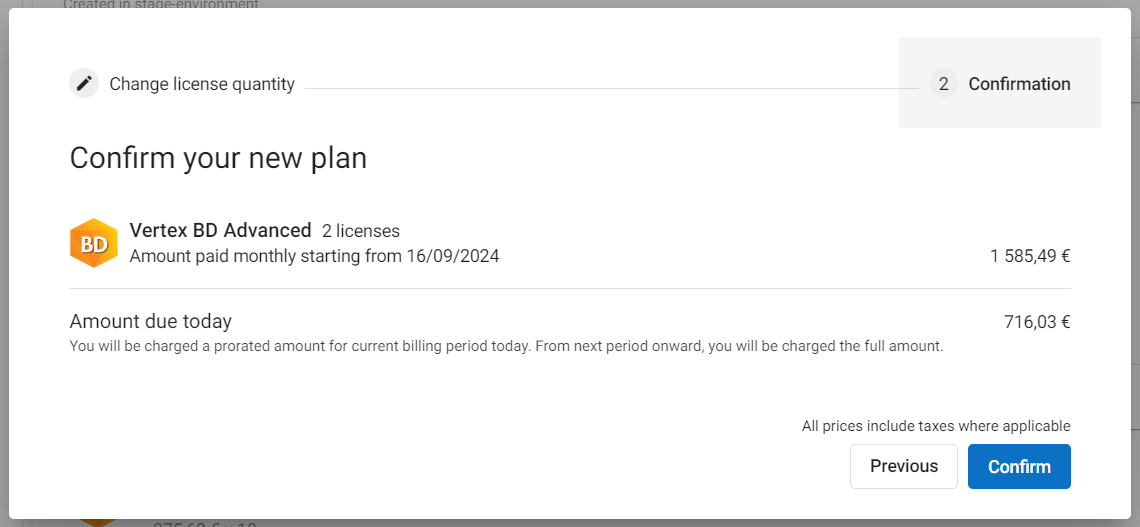Click the 1 585,49 € monthly price

click(1030, 256)
